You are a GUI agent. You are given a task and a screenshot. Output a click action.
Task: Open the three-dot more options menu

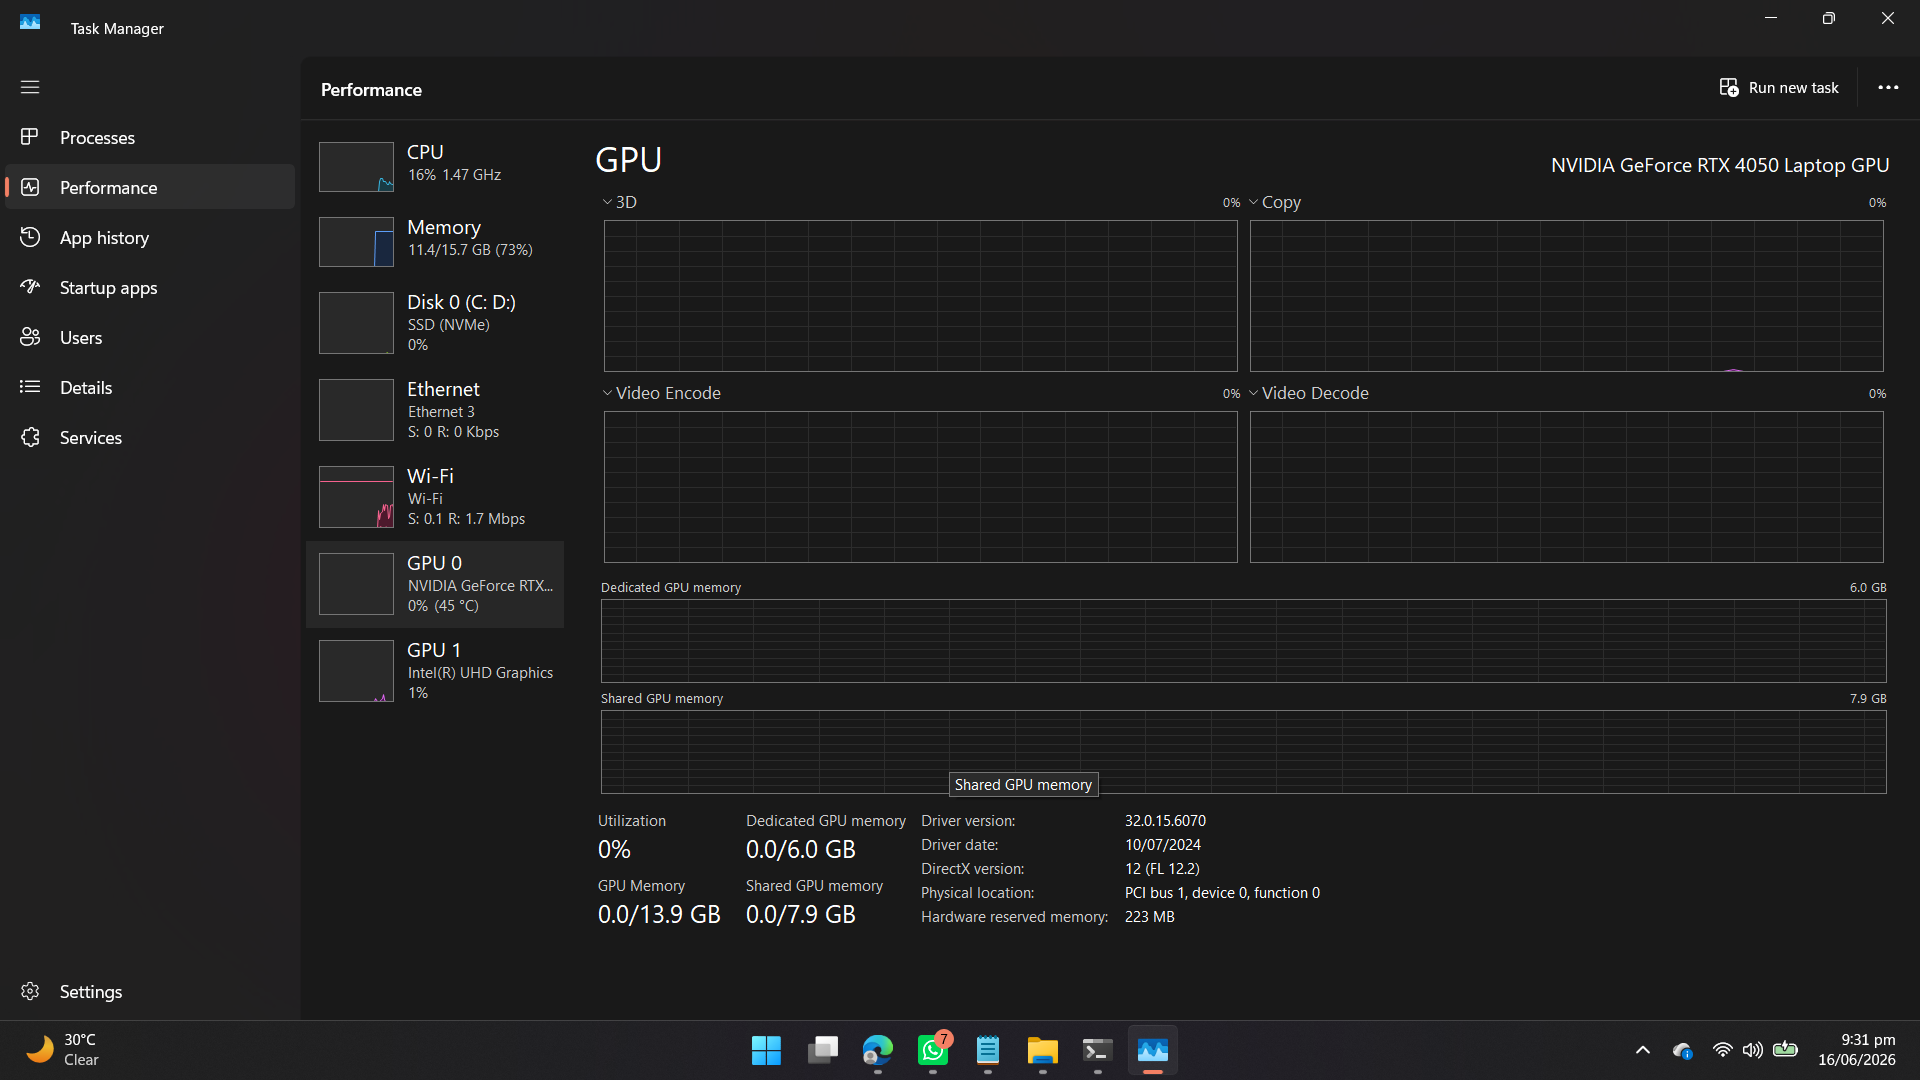[x=1888, y=88]
